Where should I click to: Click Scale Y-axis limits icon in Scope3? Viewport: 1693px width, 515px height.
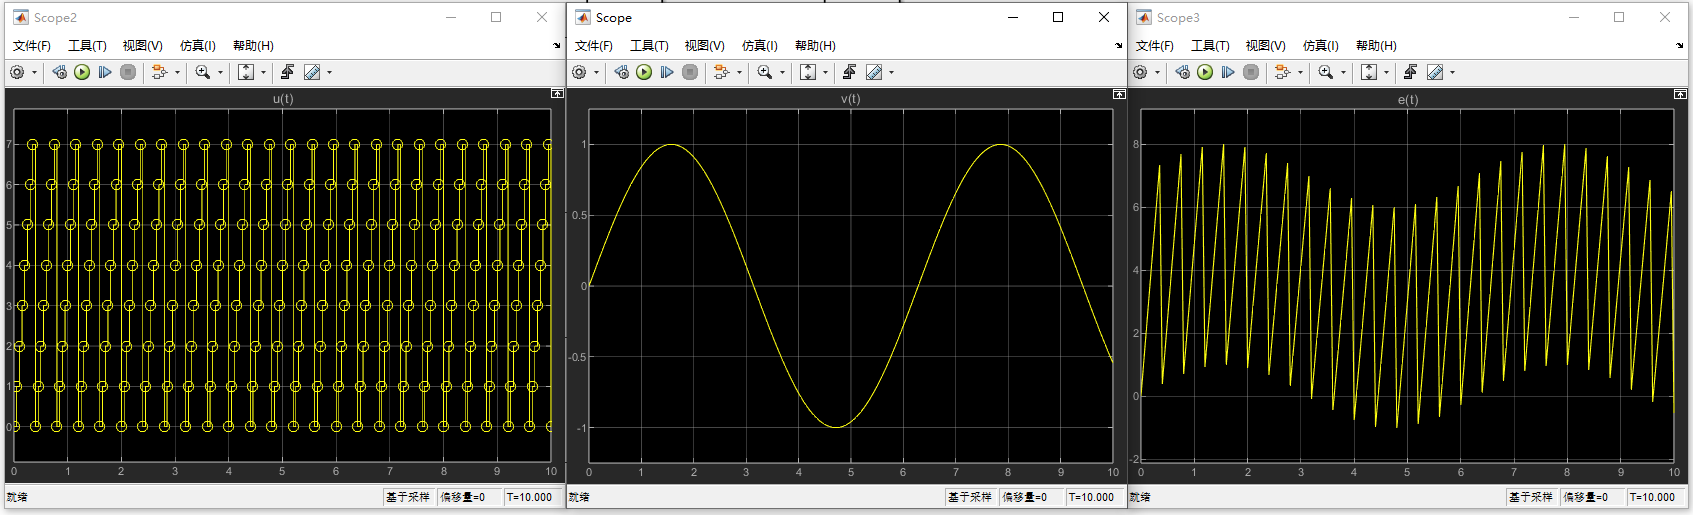tap(1369, 72)
